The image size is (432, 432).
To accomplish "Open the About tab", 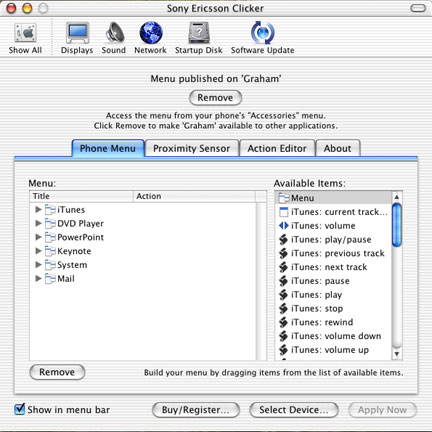I will click(x=338, y=148).
